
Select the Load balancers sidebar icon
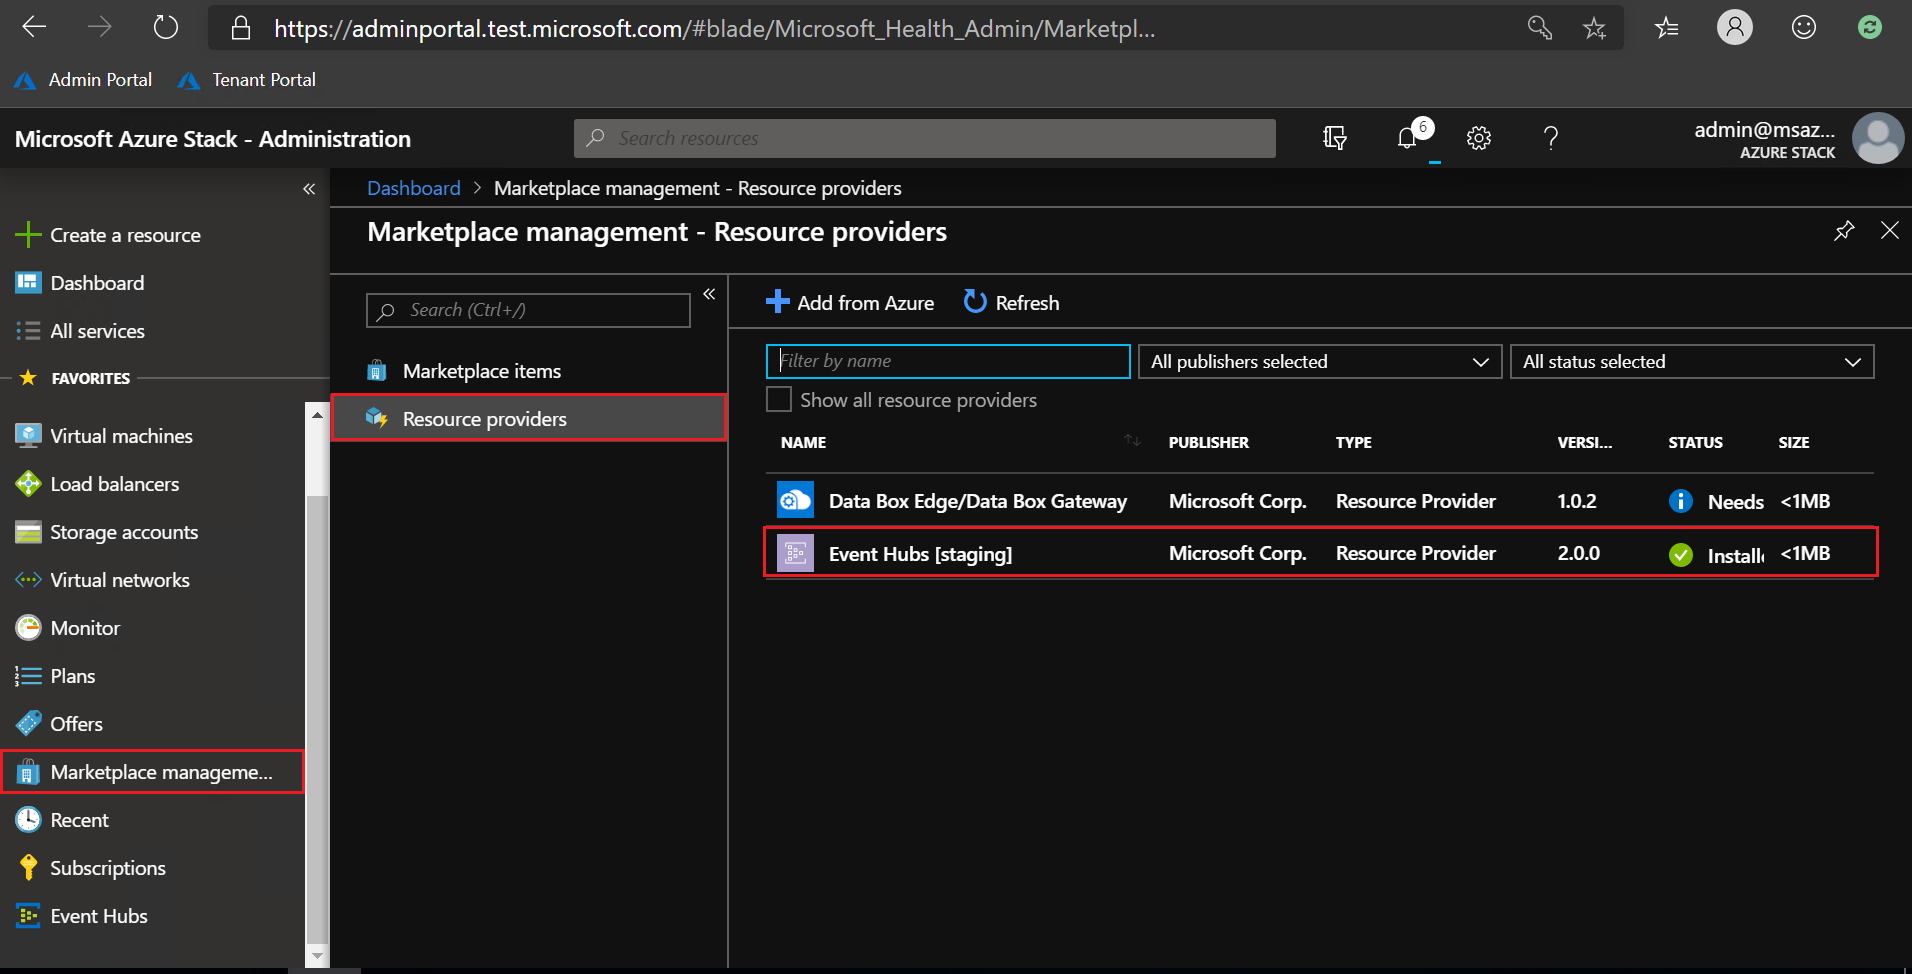point(28,483)
